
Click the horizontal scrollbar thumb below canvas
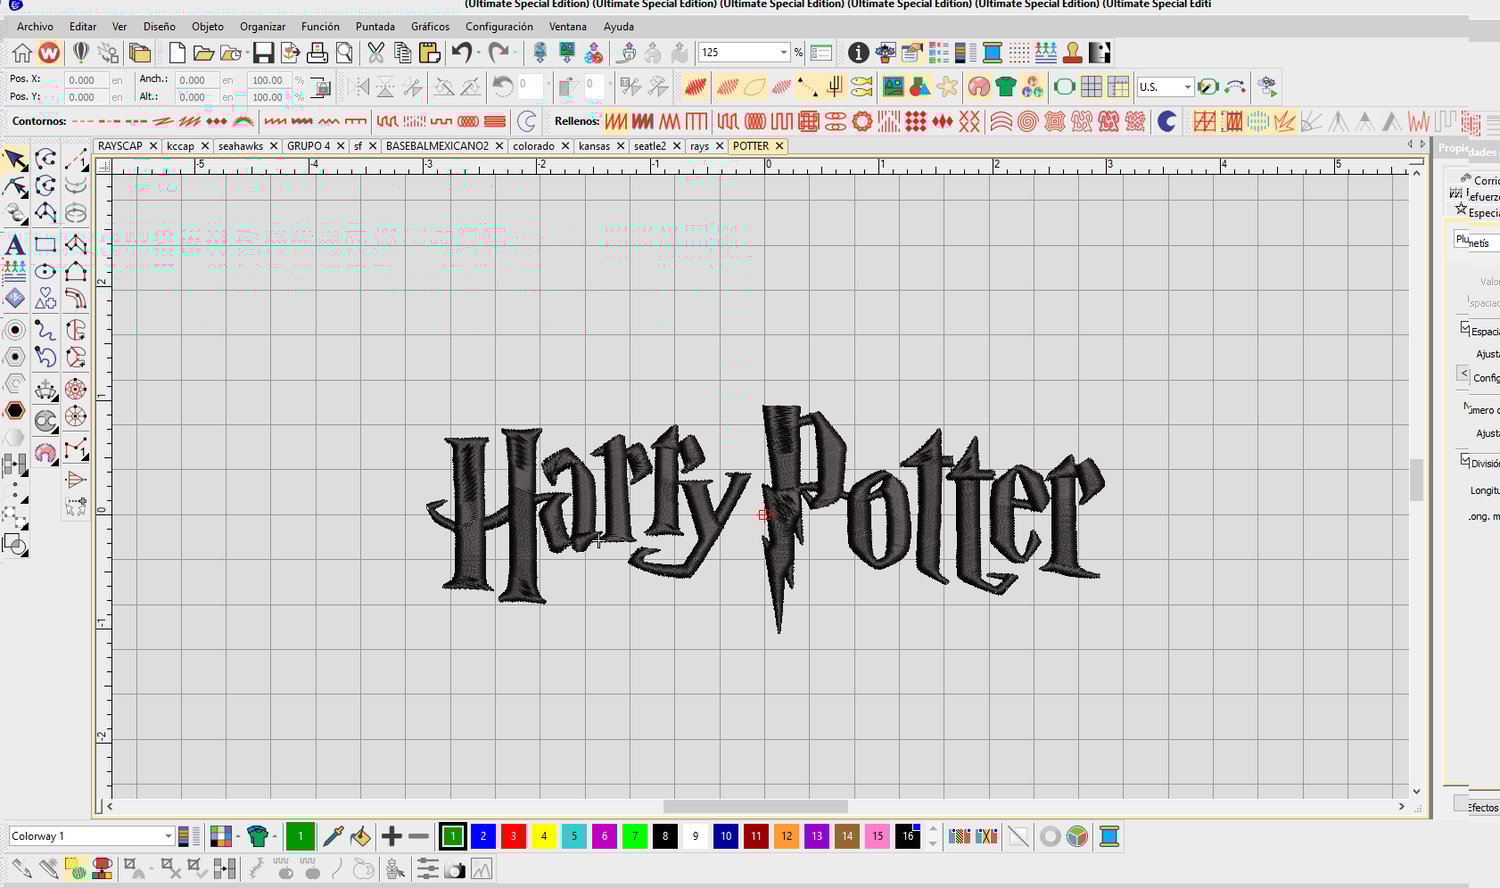(755, 806)
